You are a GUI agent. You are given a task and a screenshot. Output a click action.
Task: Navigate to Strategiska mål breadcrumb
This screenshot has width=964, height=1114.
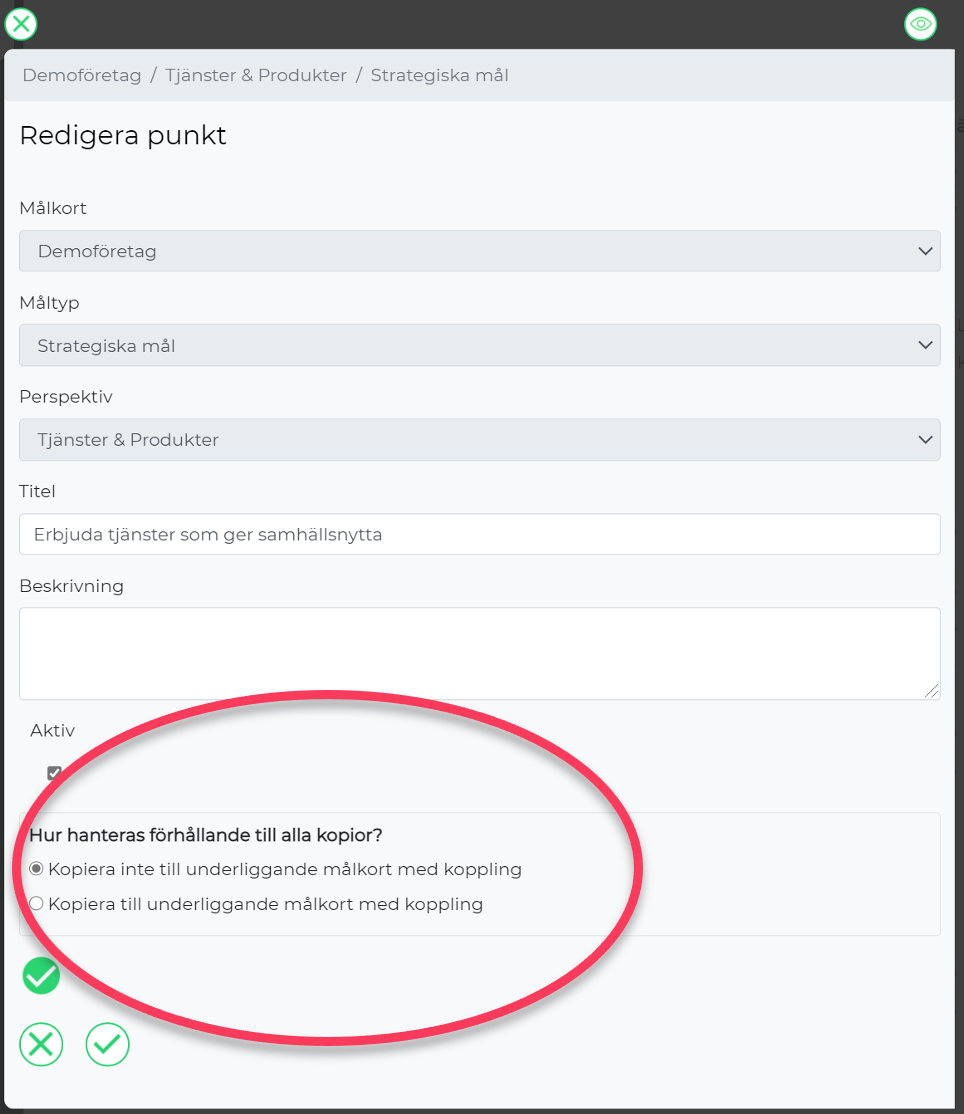(x=440, y=75)
